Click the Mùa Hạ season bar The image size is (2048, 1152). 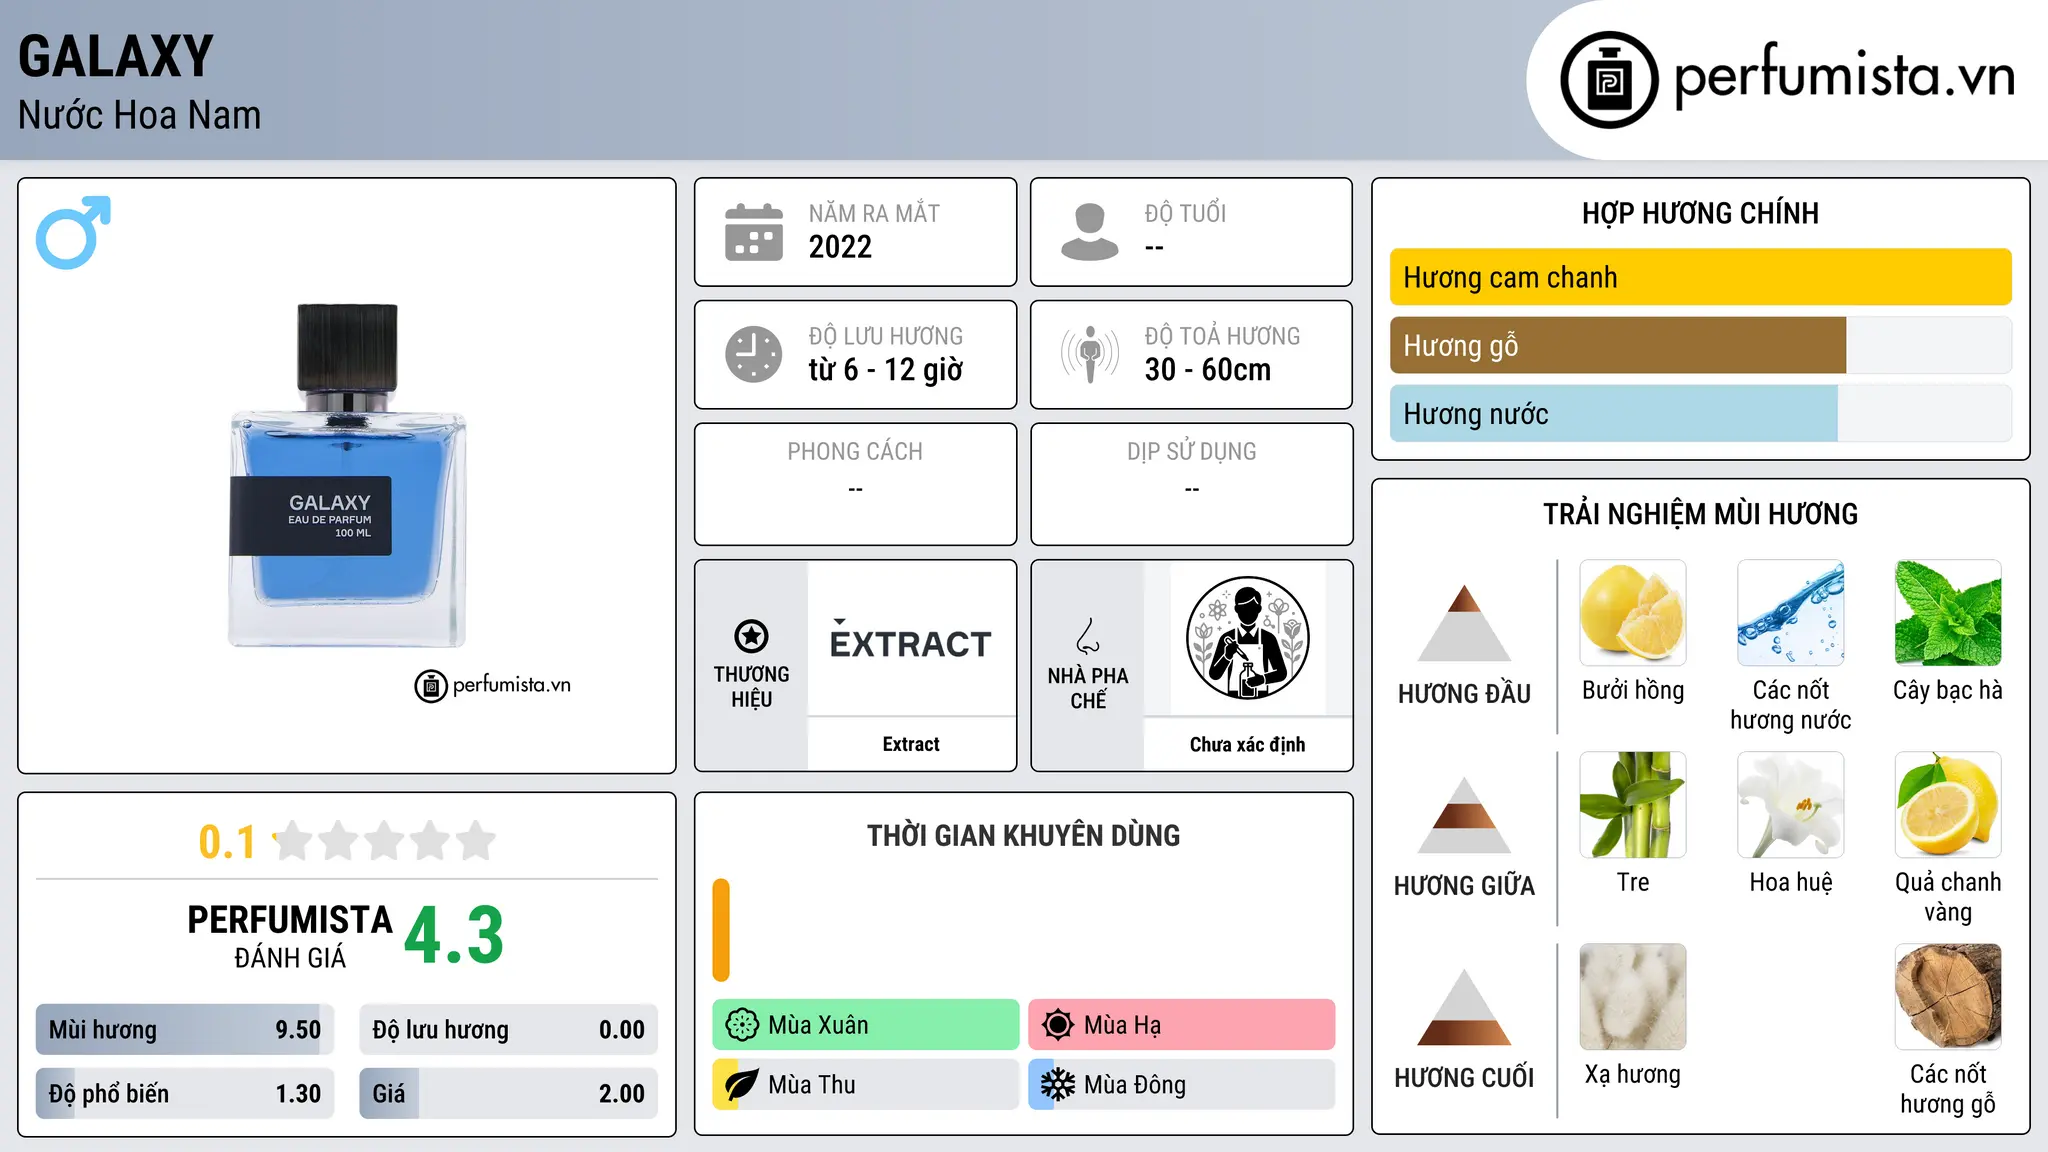pos(1181,1025)
